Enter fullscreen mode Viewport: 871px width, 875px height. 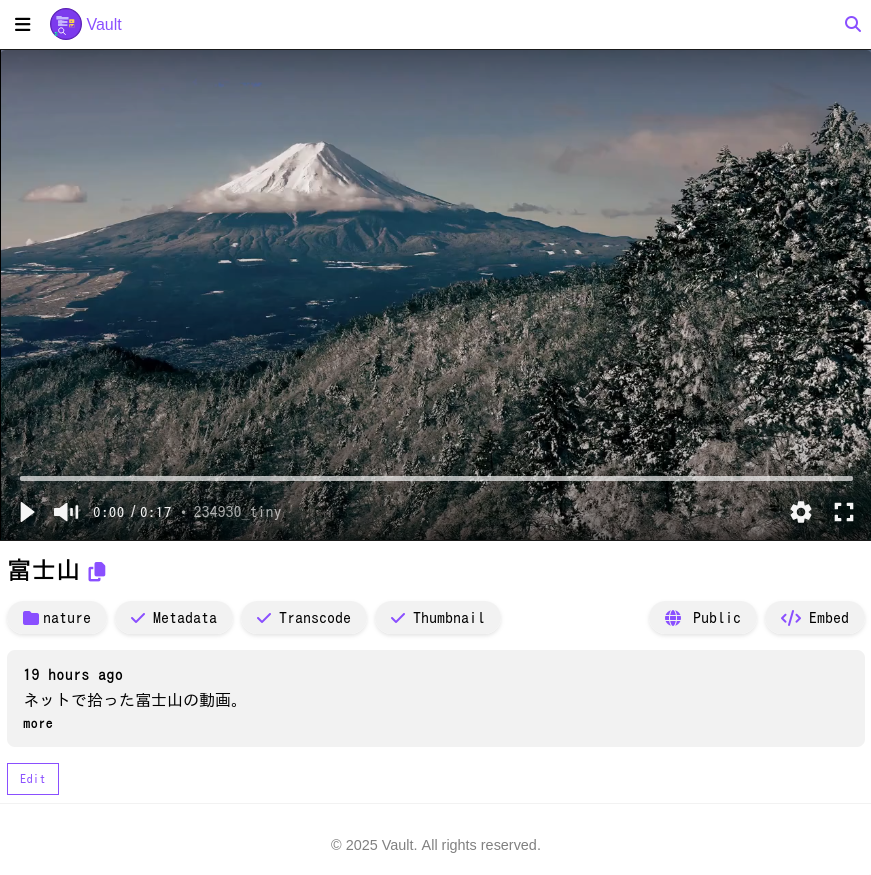[844, 512]
